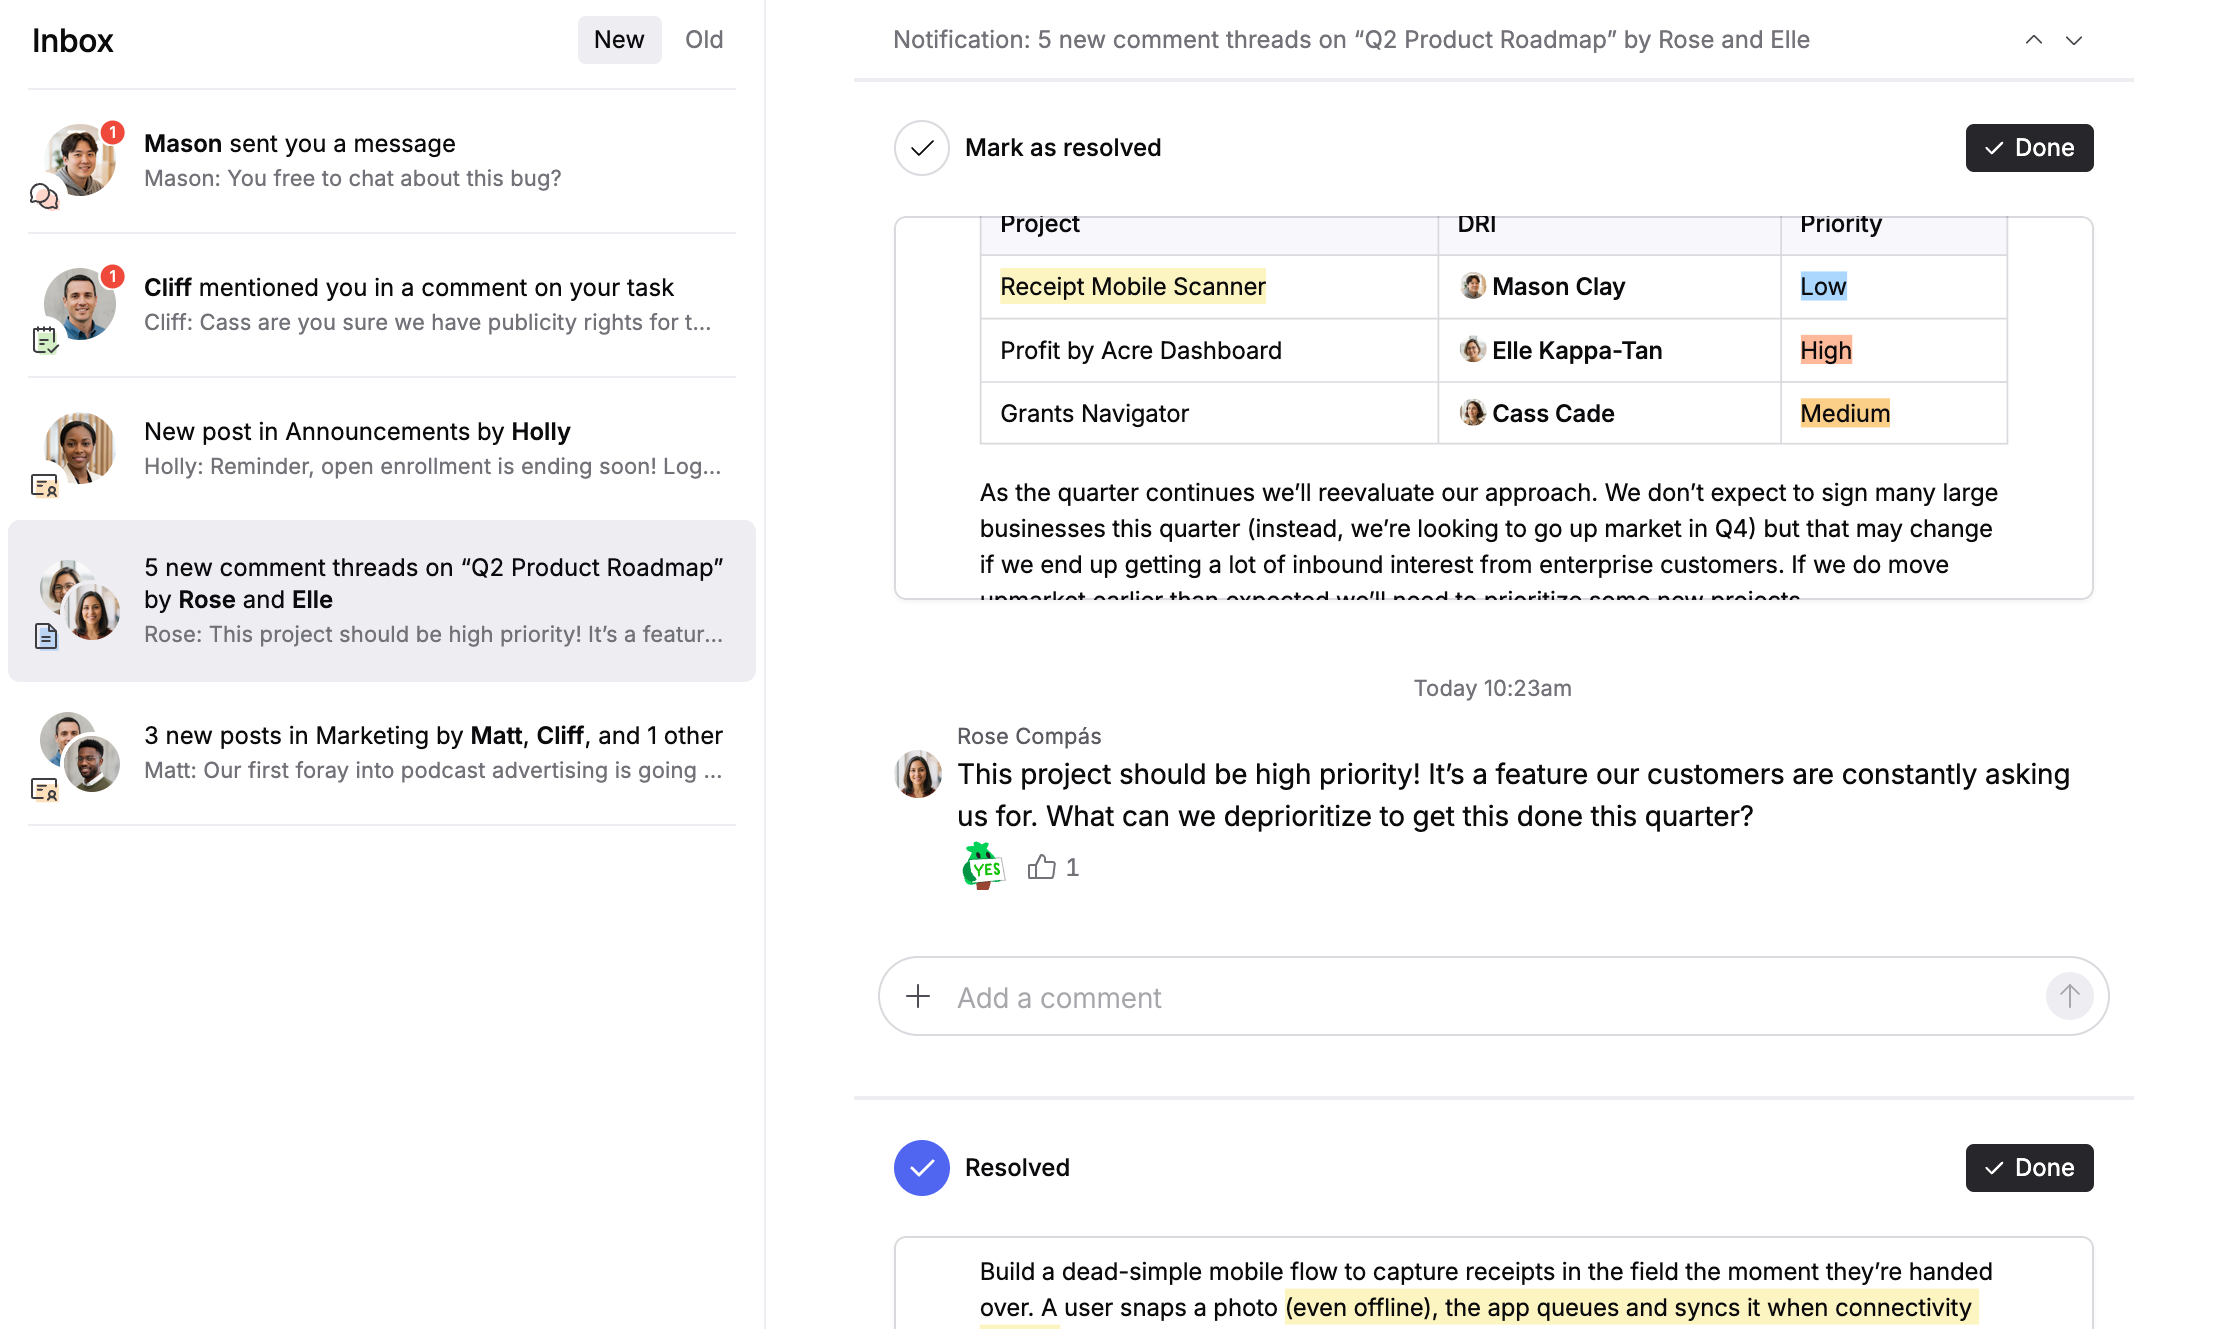Viewport: 2220px width, 1329px height.
Task: Click the chat bubble icon beside Mason's avatar
Action: [43, 196]
